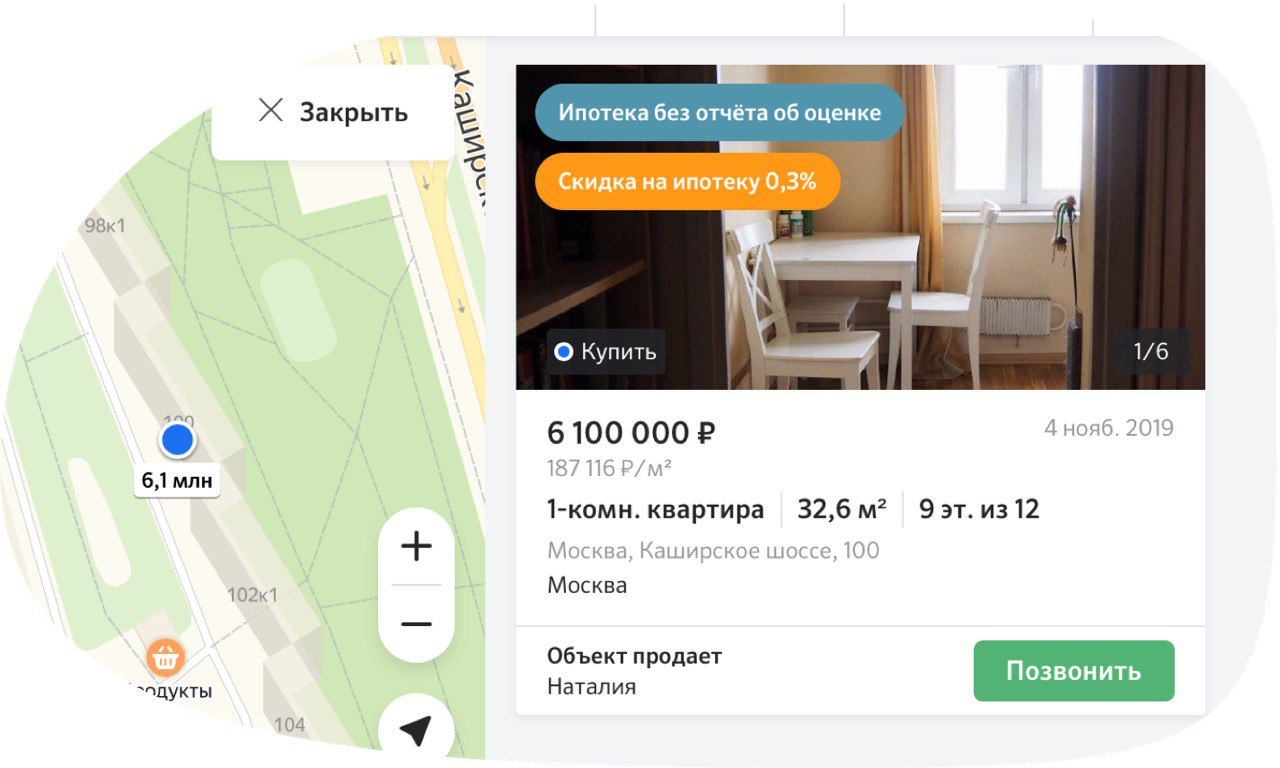Click the 6 100 000 ₽ price
This screenshot has width=1280, height=768.
[631, 433]
